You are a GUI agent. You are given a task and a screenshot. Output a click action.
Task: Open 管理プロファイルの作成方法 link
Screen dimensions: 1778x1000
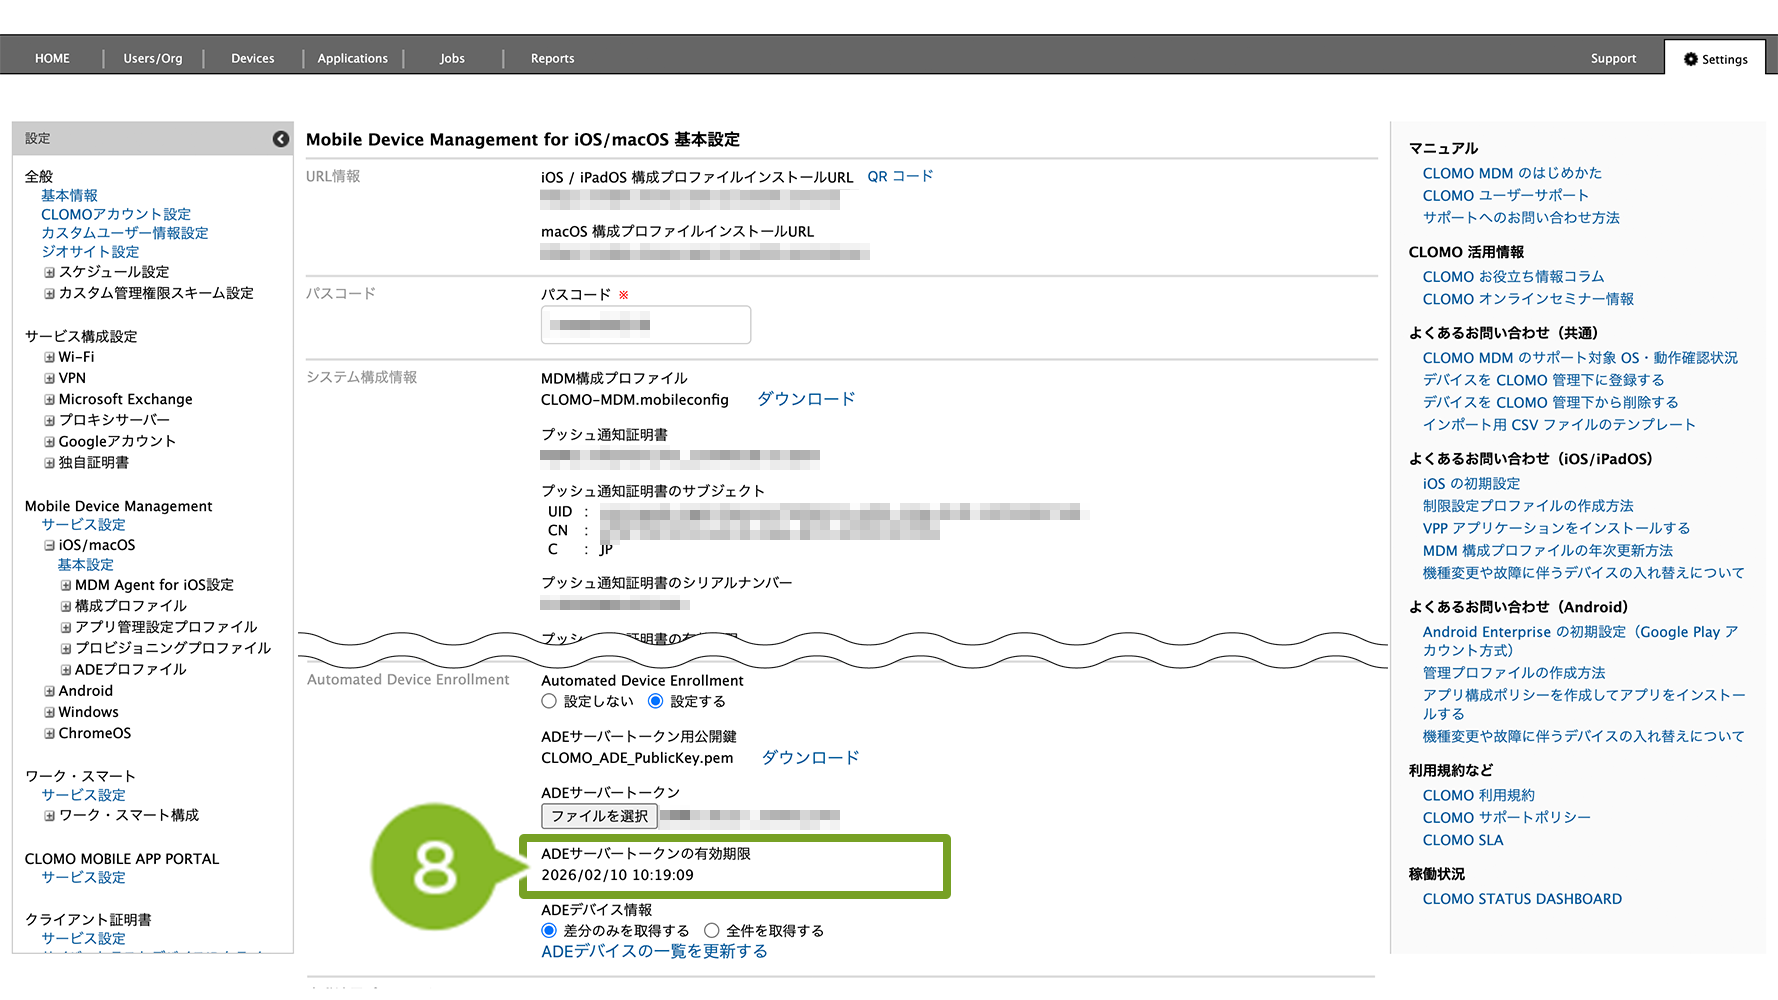point(1514,673)
